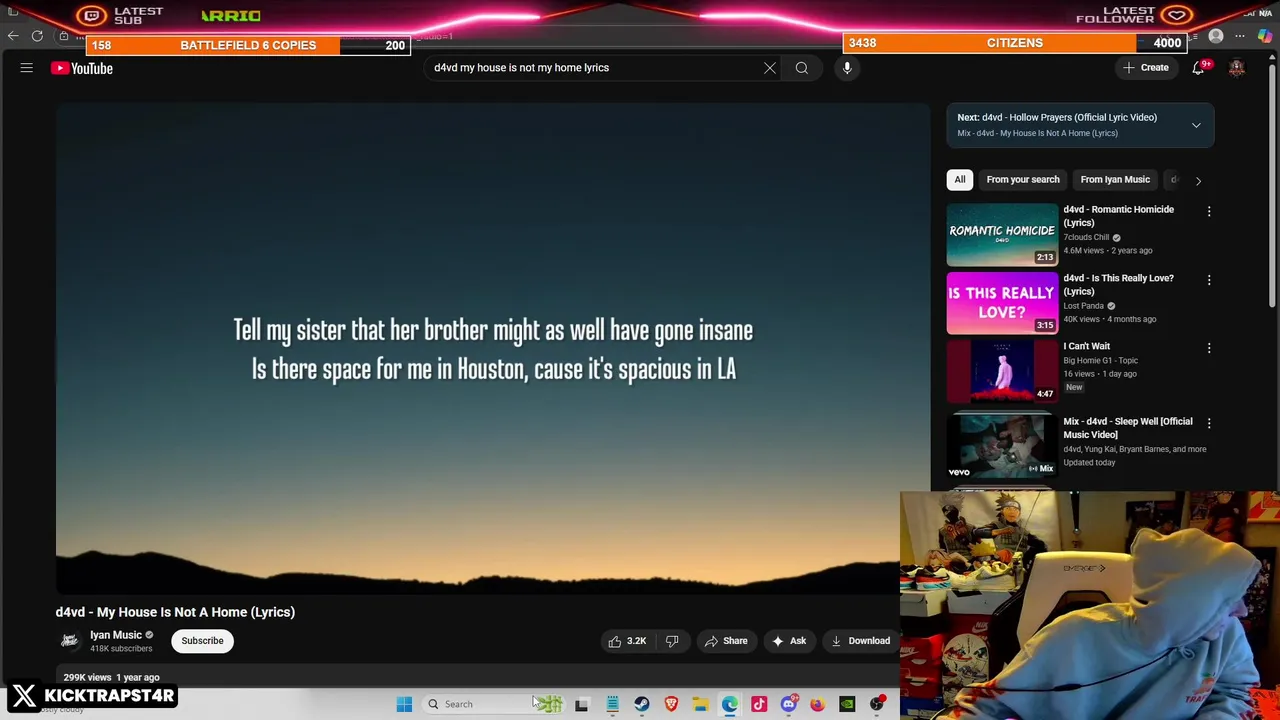
Task: Like the video (3.2K thumbs up)
Action: click(x=628, y=641)
